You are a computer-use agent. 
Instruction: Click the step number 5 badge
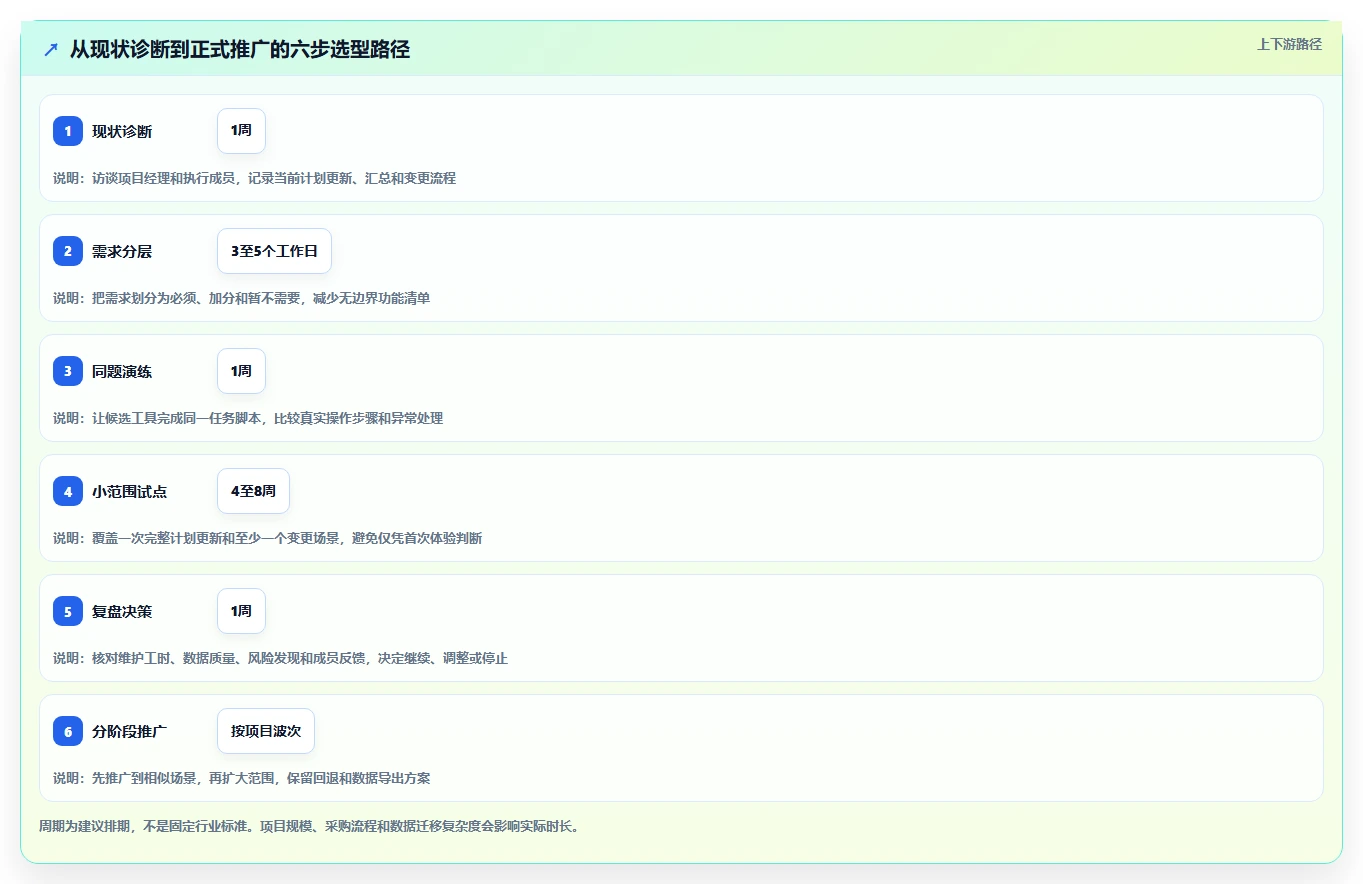(x=68, y=611)
